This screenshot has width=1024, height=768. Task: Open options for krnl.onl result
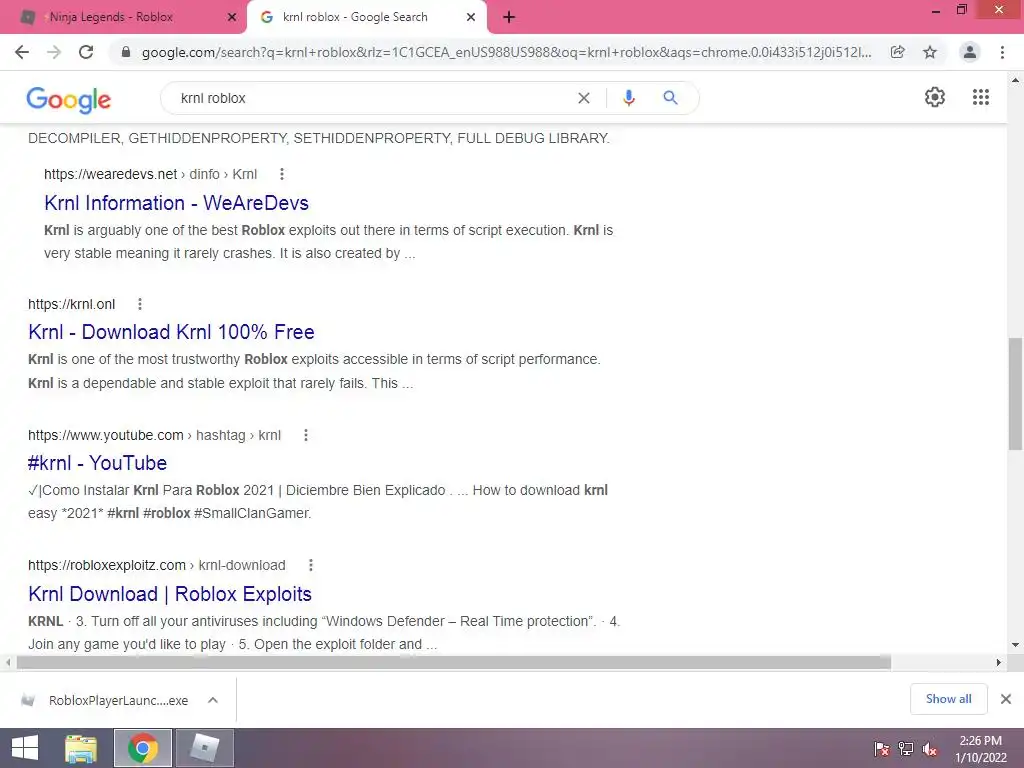[140, 304]
